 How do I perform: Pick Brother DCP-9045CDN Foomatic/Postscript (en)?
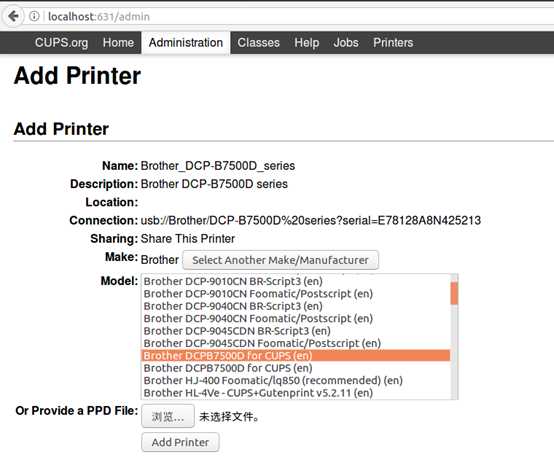pos(296,343)
